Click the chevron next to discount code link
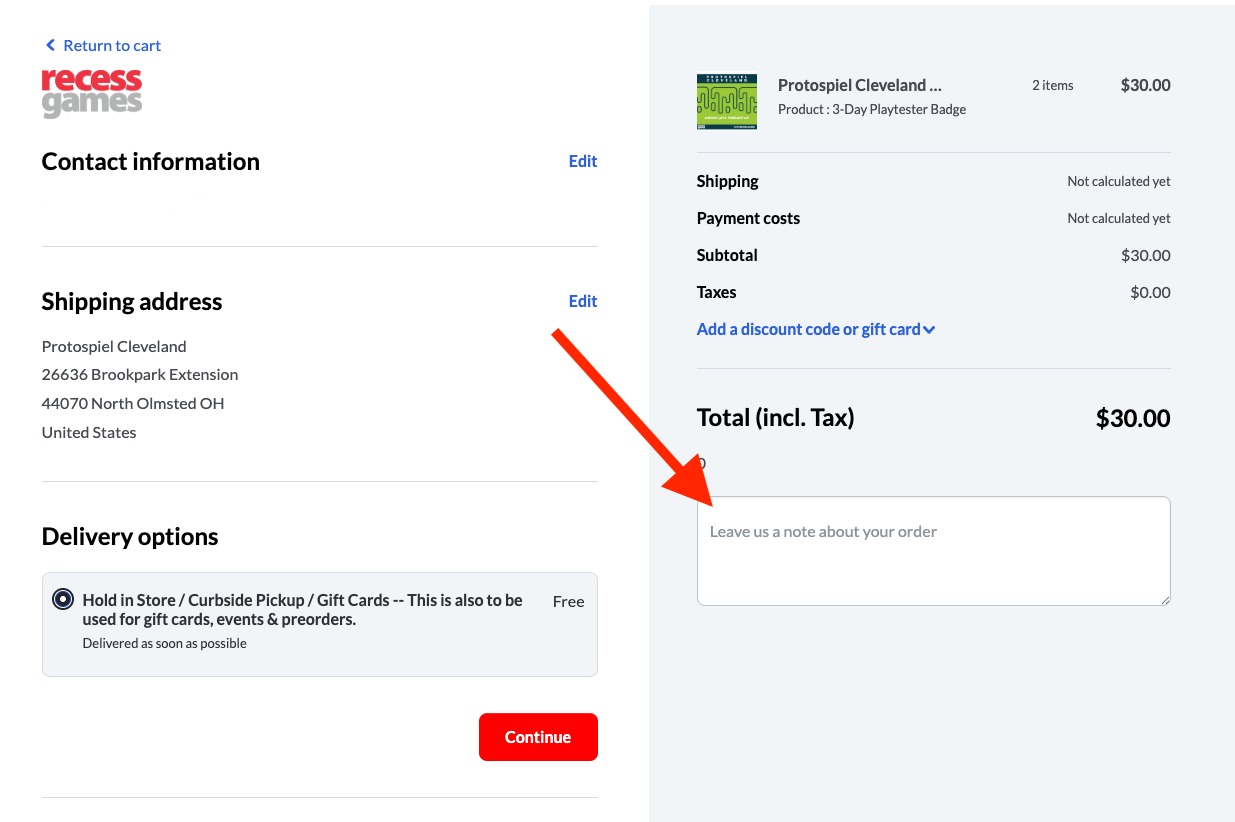The height and width of the screenshot is (822, 1235). point(930,330)
